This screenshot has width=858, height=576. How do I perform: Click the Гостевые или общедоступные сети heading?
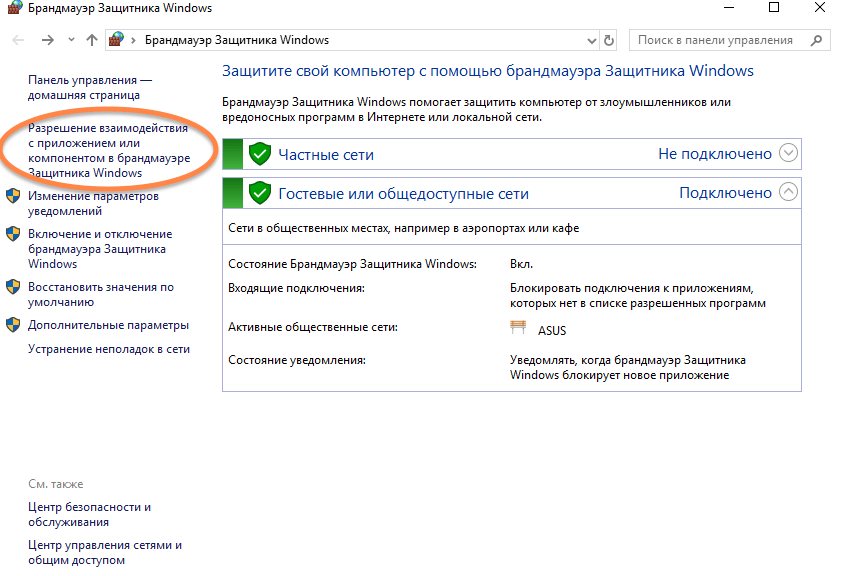[x=404, y=194]
